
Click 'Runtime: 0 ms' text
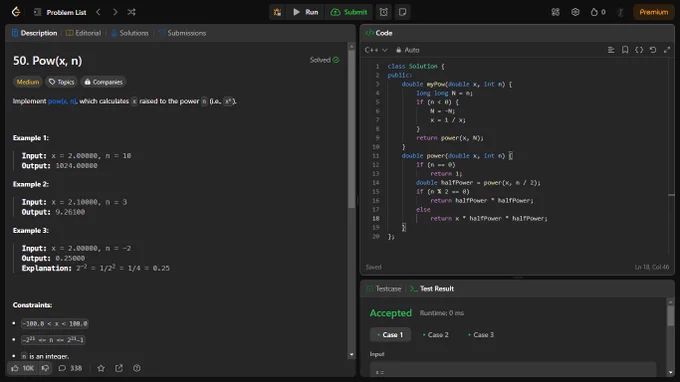[x=441, y=313]
